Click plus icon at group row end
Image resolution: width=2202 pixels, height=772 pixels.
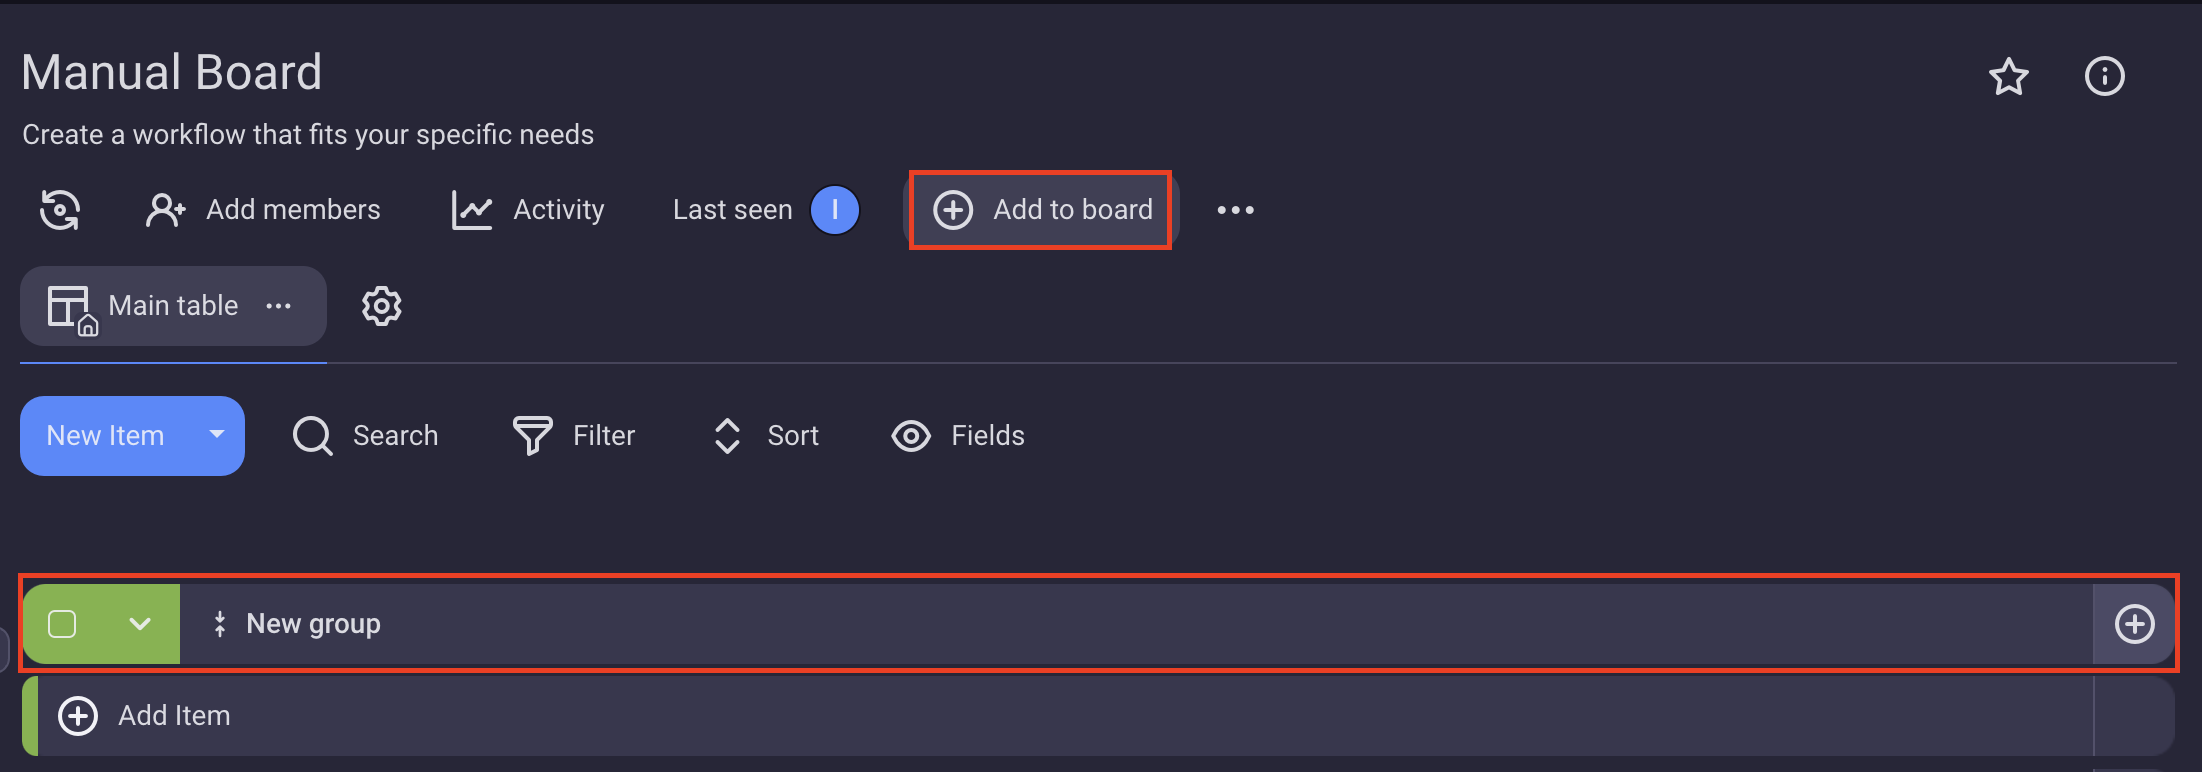pyautogui.click(x=2134, y=624)
